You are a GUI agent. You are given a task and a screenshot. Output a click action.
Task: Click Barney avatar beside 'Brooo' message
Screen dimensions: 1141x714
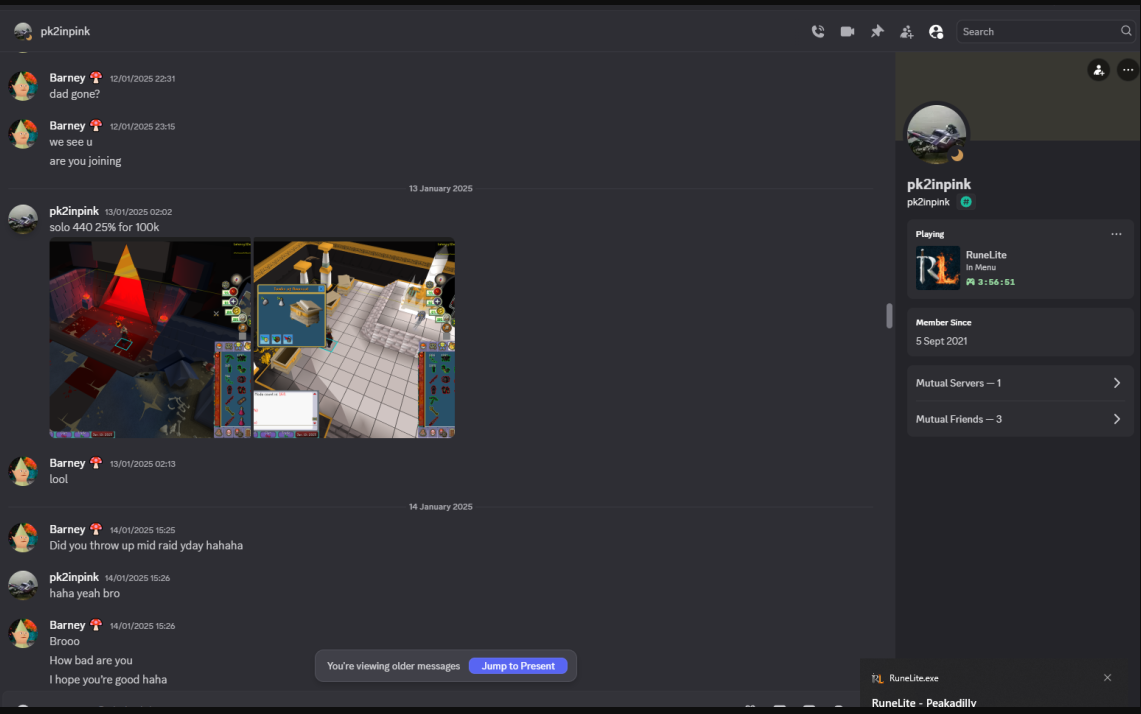pyautogui.click(x=23, y=633)
